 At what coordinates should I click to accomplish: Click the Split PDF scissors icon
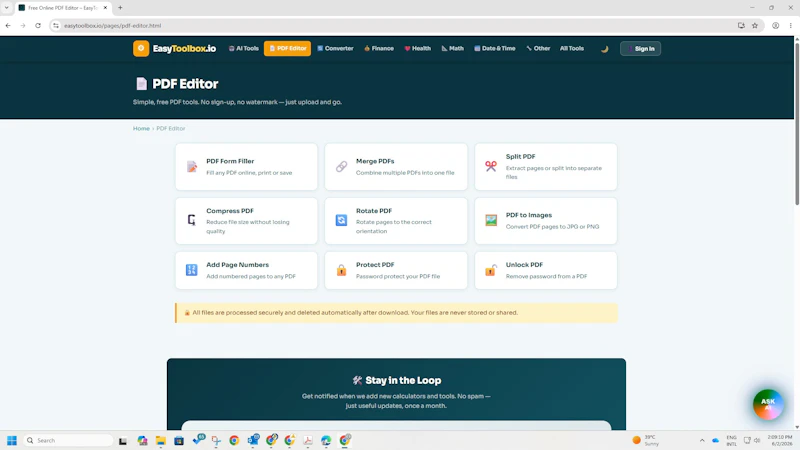[x=491, y=166]
